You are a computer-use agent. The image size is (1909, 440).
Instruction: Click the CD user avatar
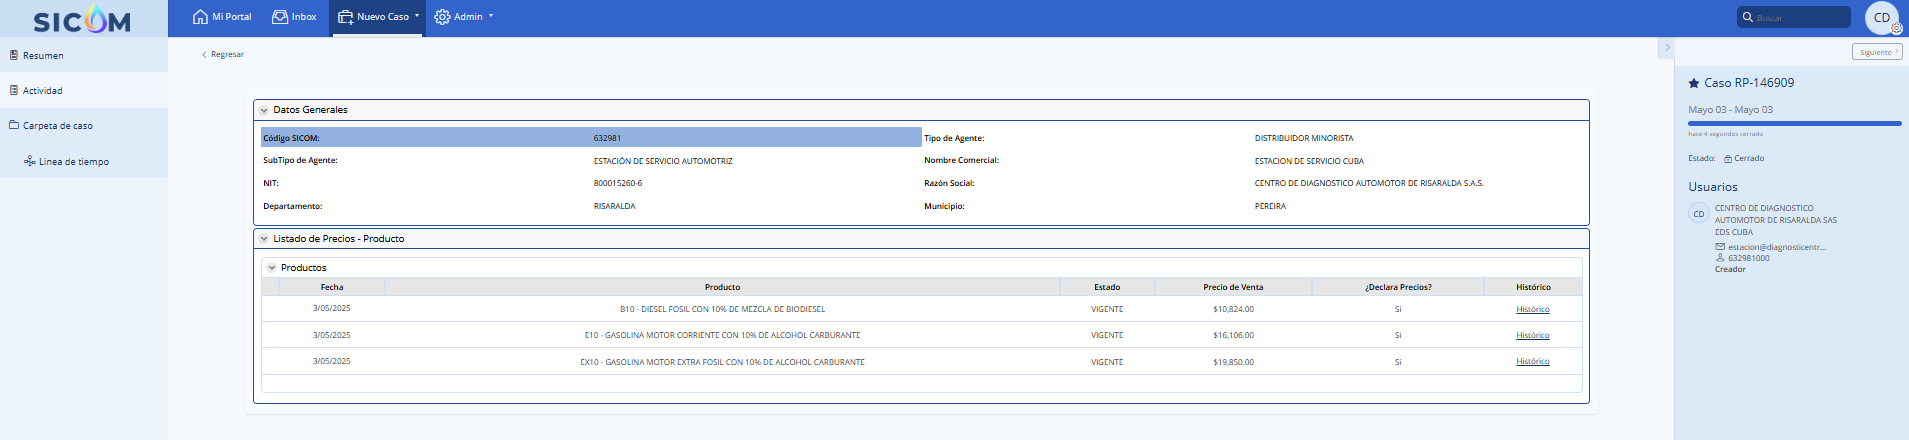pyautogui.click(x=1881, y=18)
